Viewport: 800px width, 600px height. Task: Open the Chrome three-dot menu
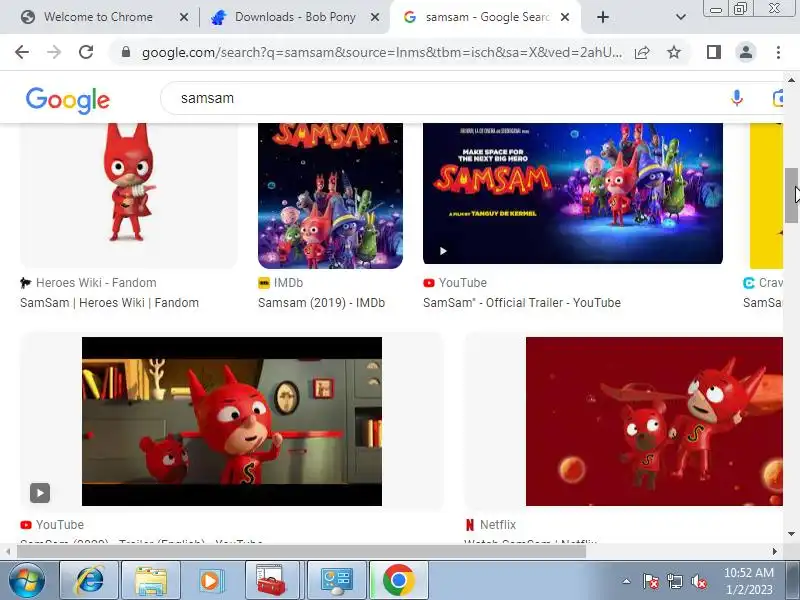(x=778, y=52)
